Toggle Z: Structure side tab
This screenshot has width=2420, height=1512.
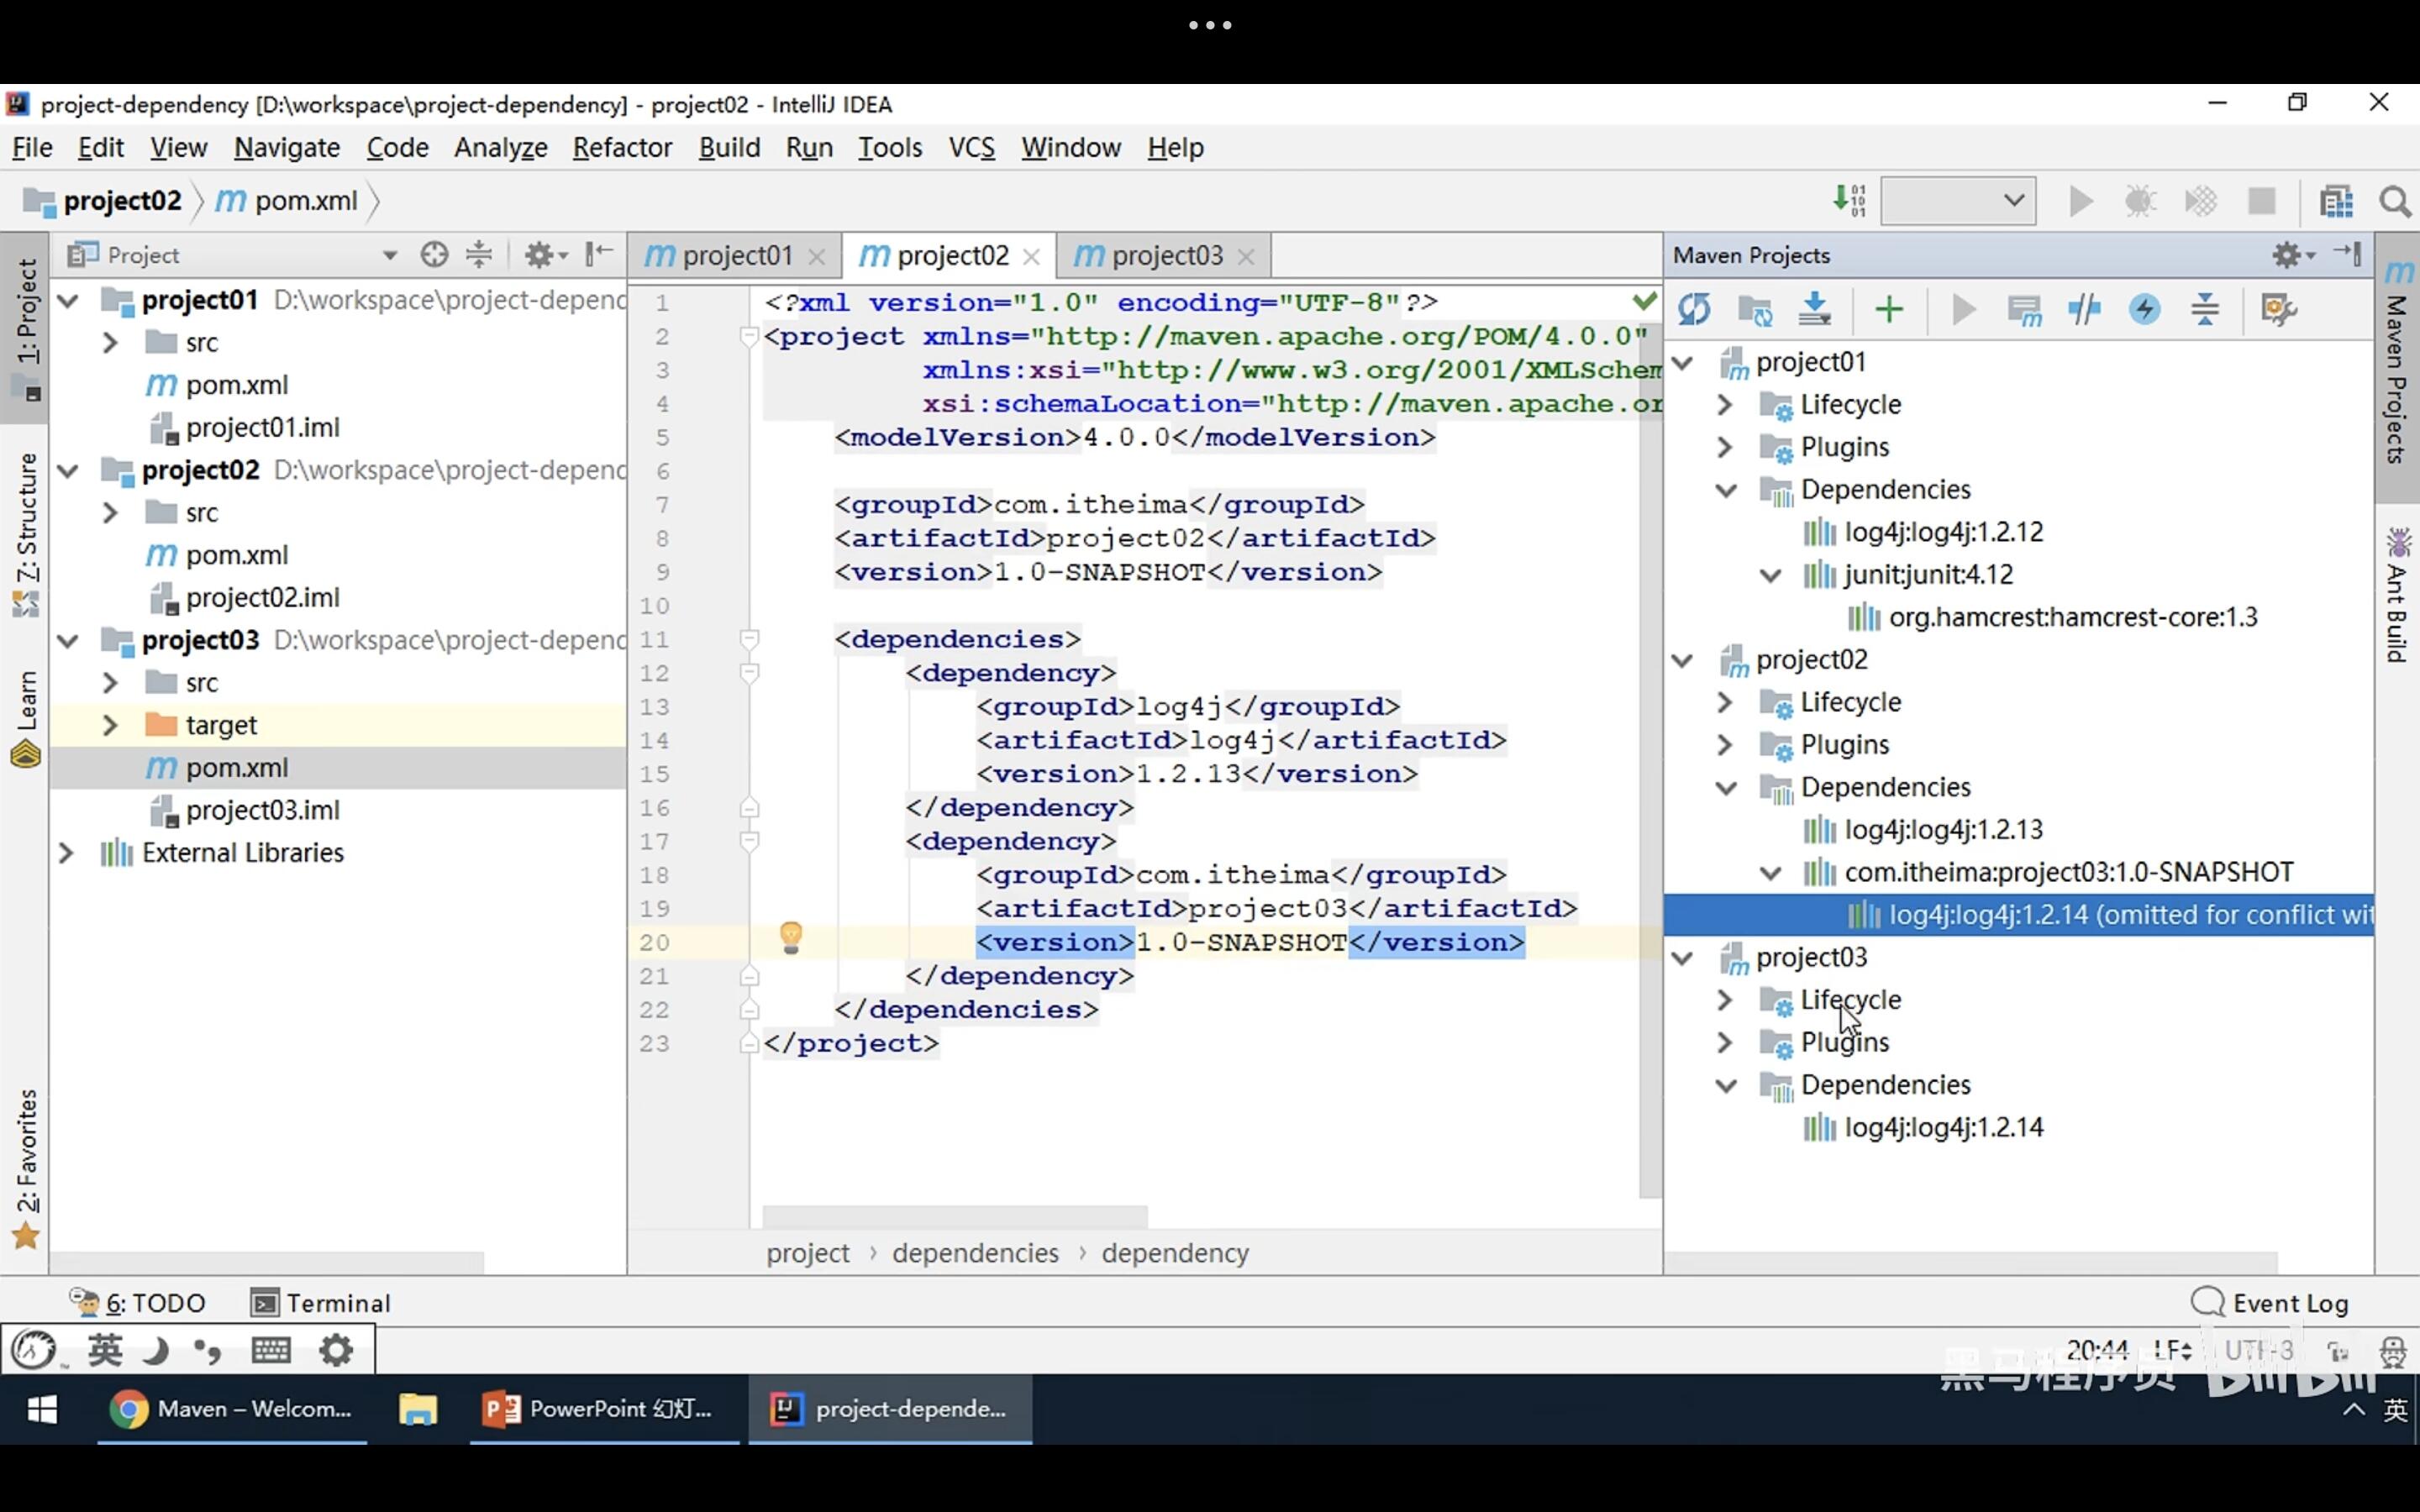pos(26,534)
